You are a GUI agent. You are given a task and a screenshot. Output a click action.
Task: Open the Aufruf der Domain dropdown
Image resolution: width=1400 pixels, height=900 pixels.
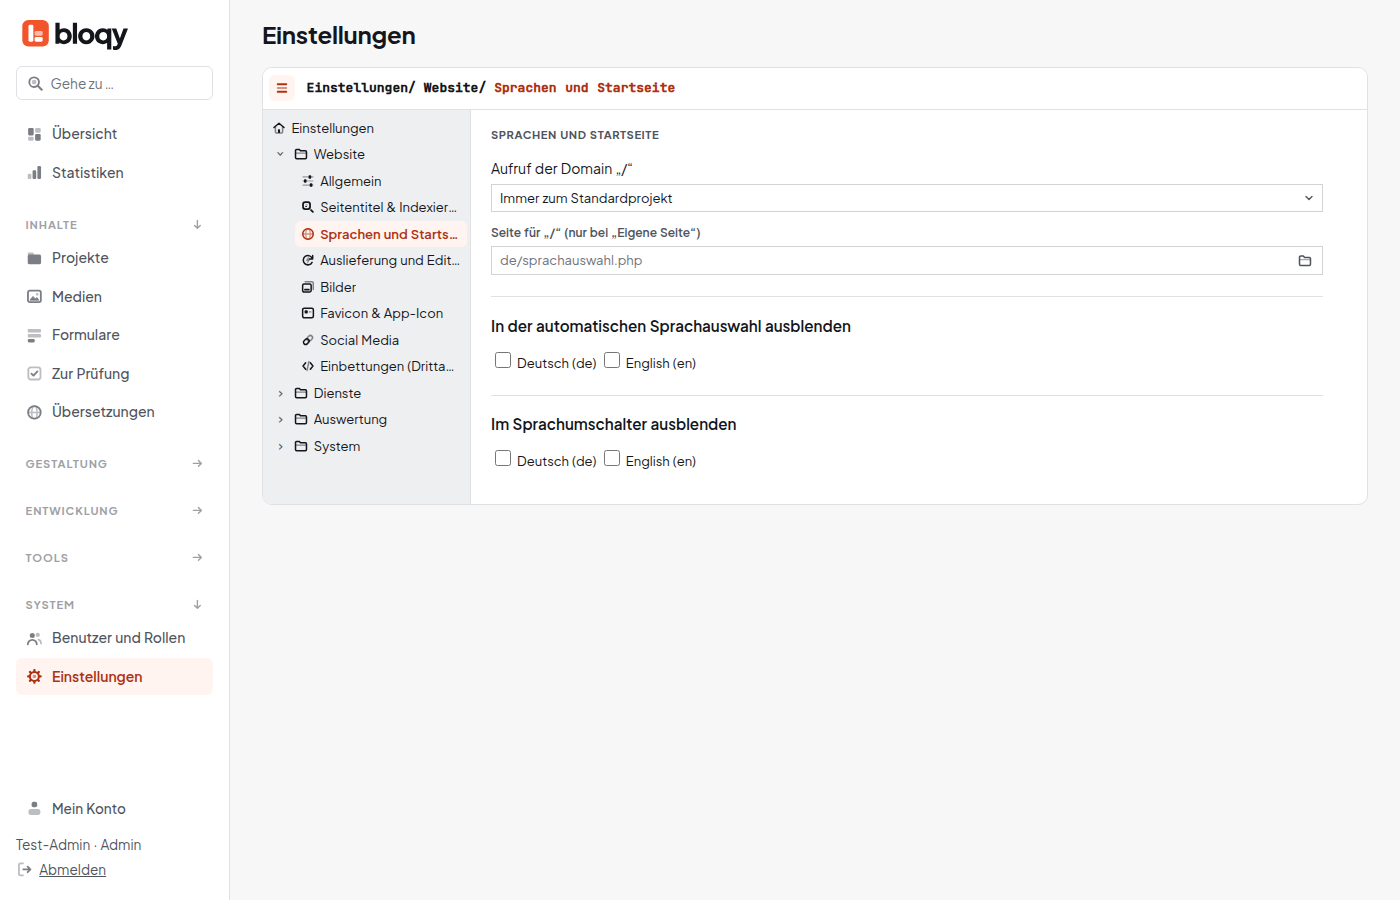[x=906, y=198]
